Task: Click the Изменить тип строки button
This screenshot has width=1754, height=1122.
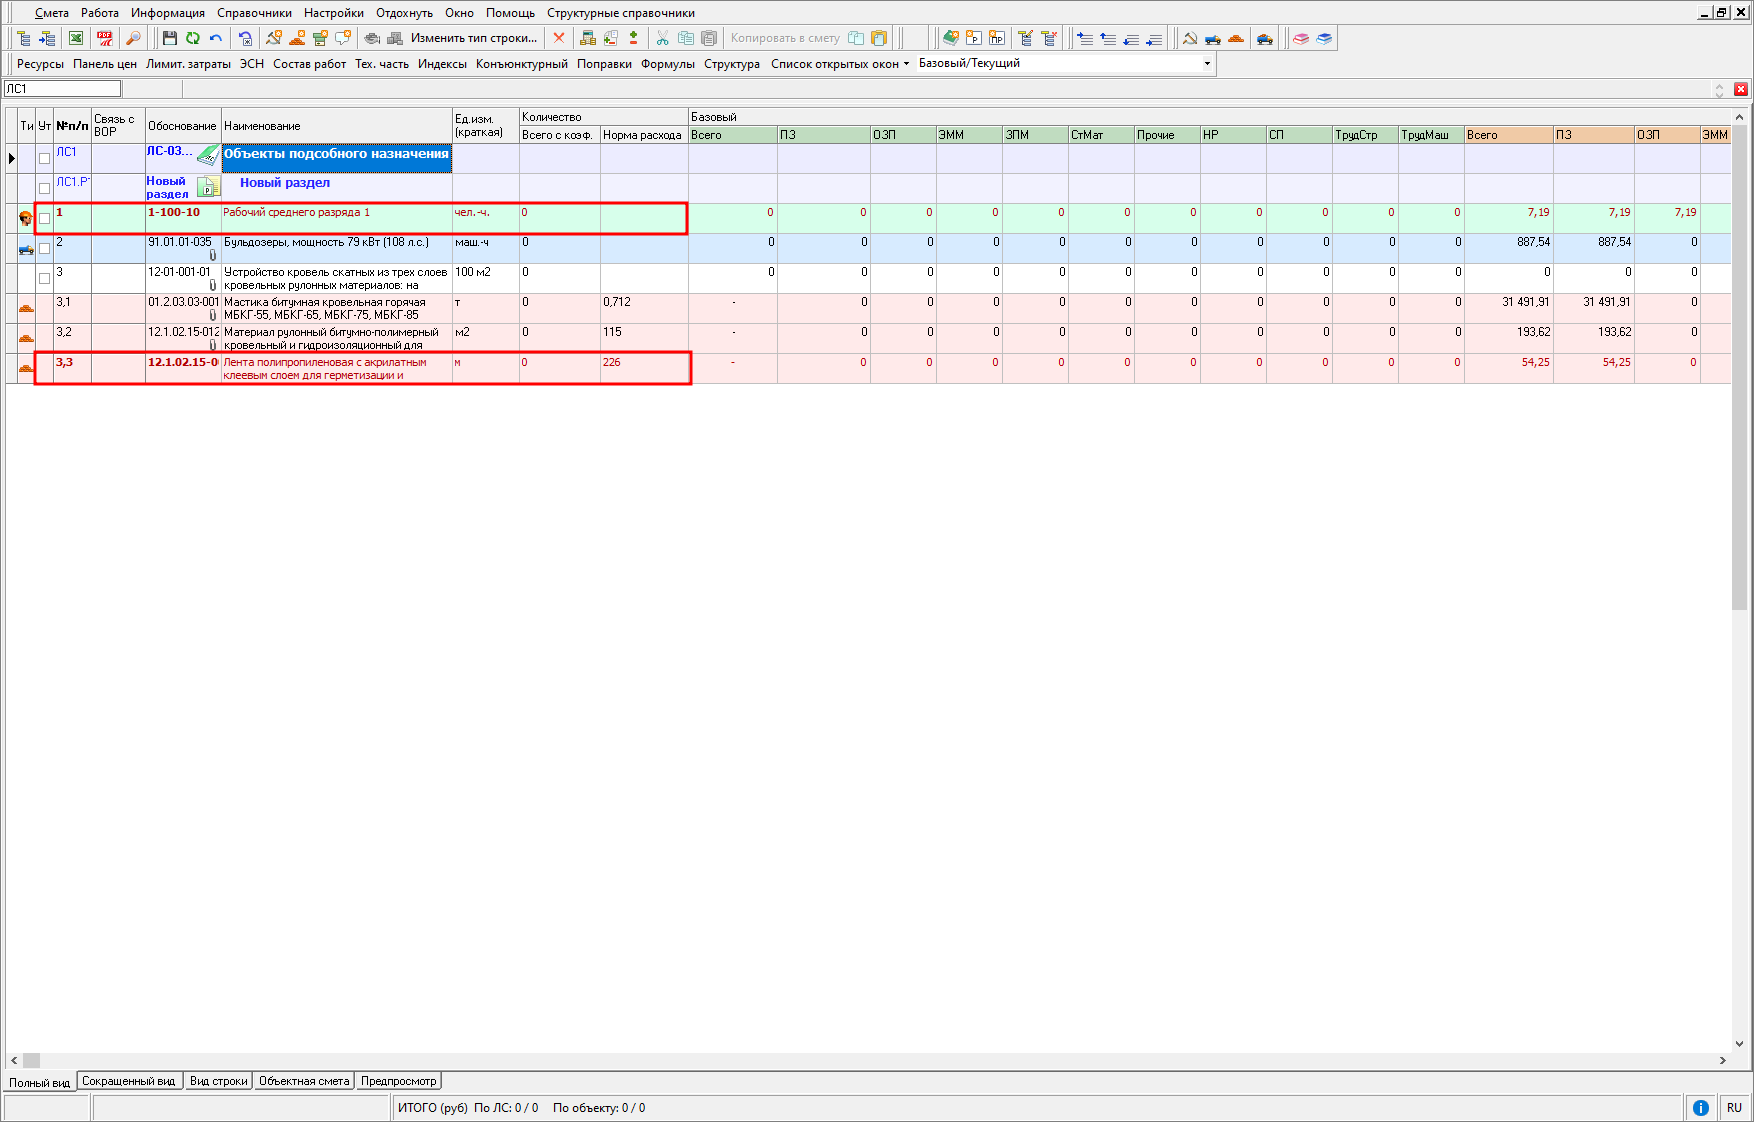Action: pyautogui.click(x=473, y=38)
